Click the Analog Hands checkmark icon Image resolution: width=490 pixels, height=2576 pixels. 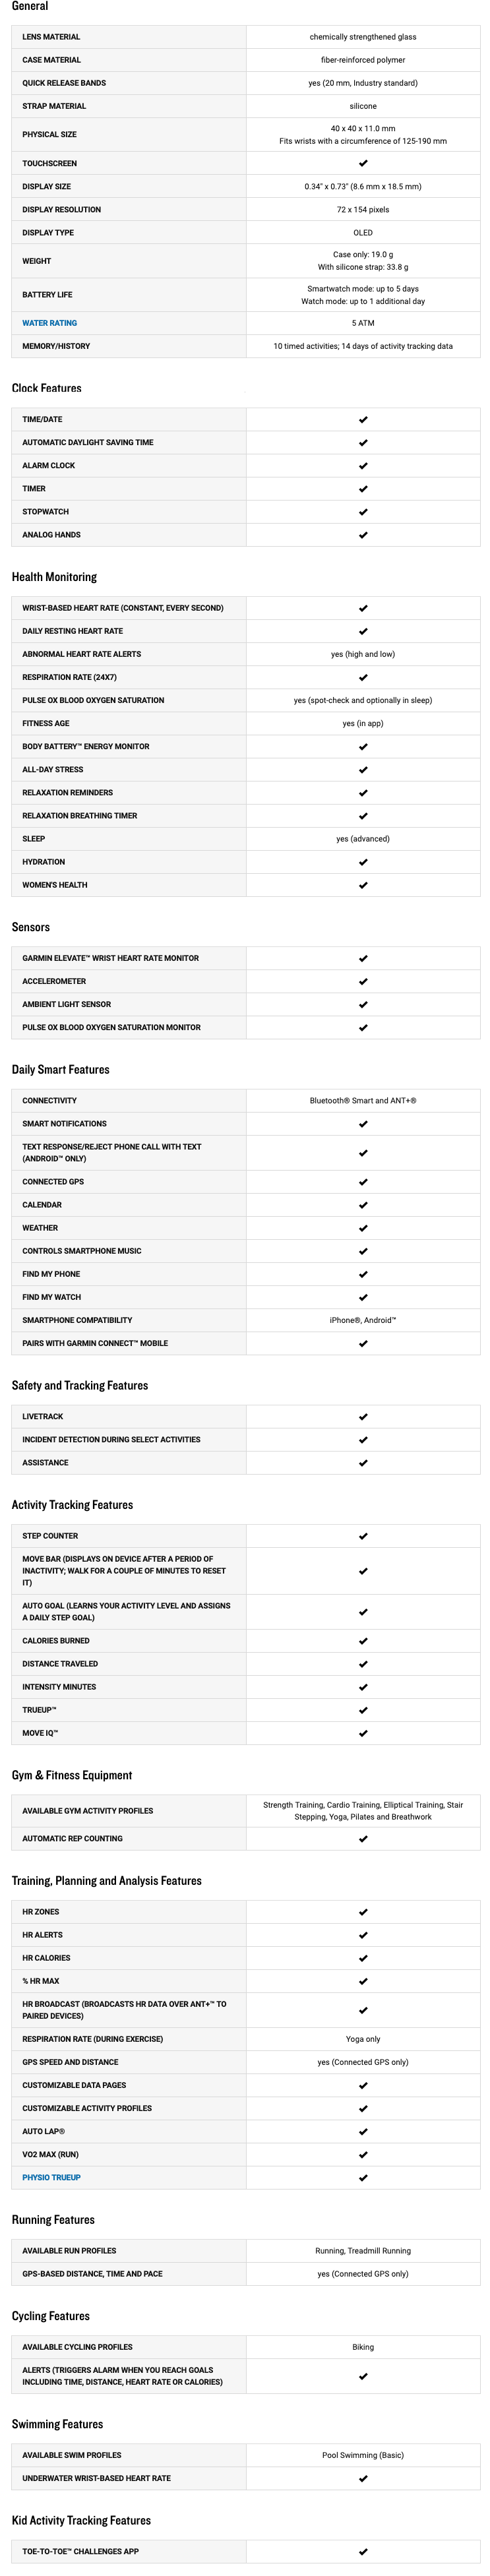pyautogui.click(x=363, y=535)
